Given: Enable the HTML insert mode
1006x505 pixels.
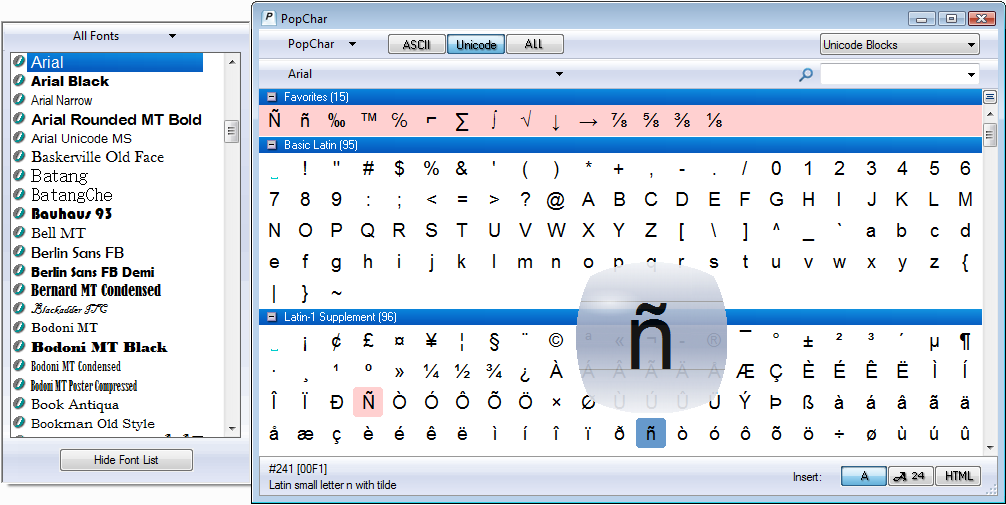Looking at the screenshot, I should [x=959, y=476].
